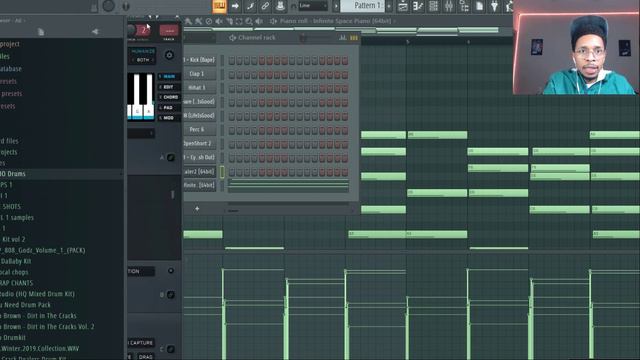The image size is (640, 360).
Task: Click the browser file icon at top
Action: [x=41, y=32]
